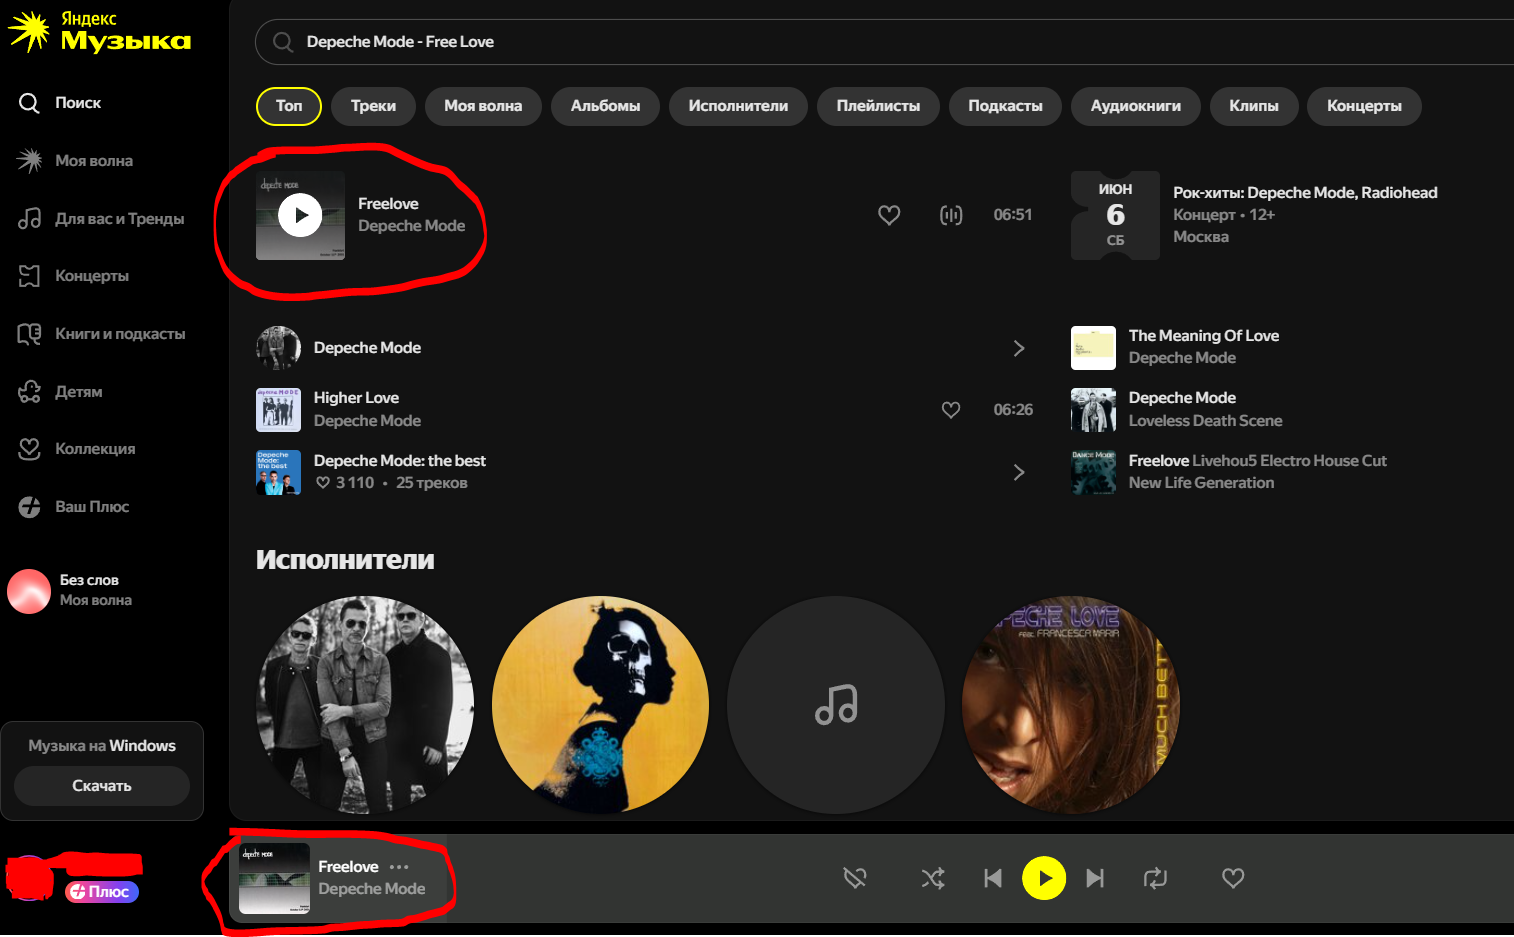Toggle shuffle playback

933,879
